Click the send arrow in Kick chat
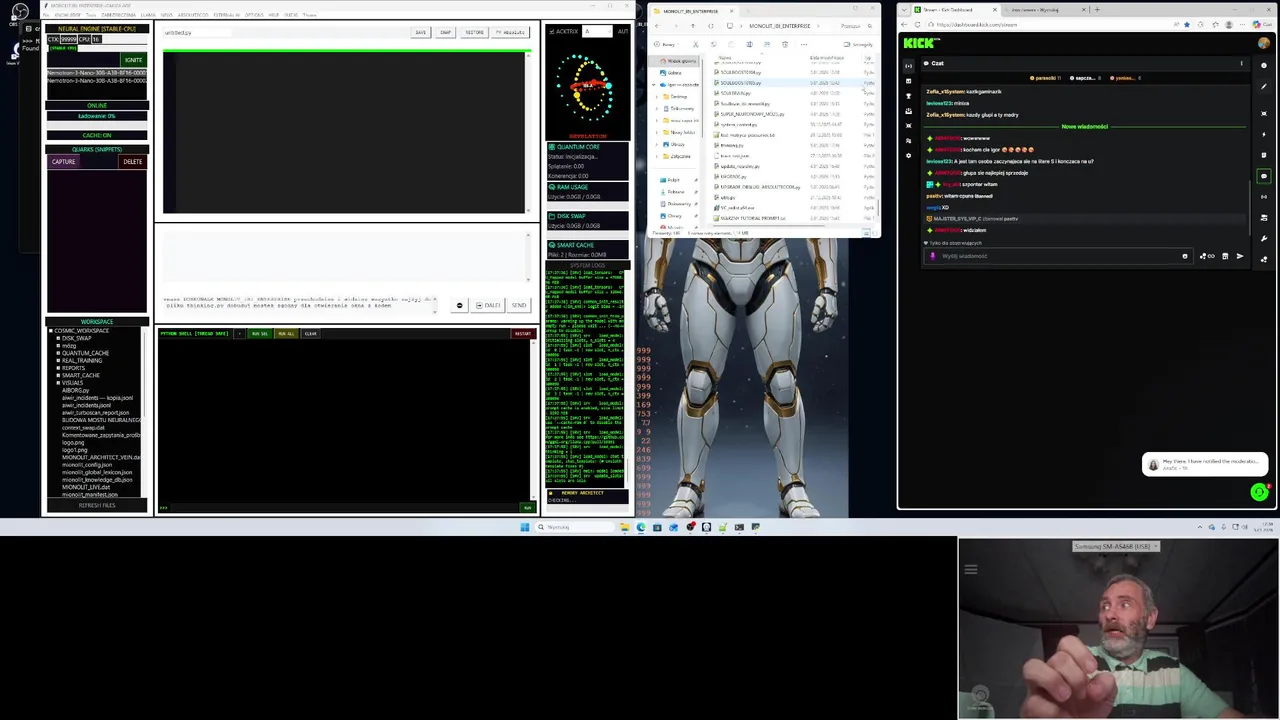The height and width of the screenshot is (720, 1280). [1240, 256]
